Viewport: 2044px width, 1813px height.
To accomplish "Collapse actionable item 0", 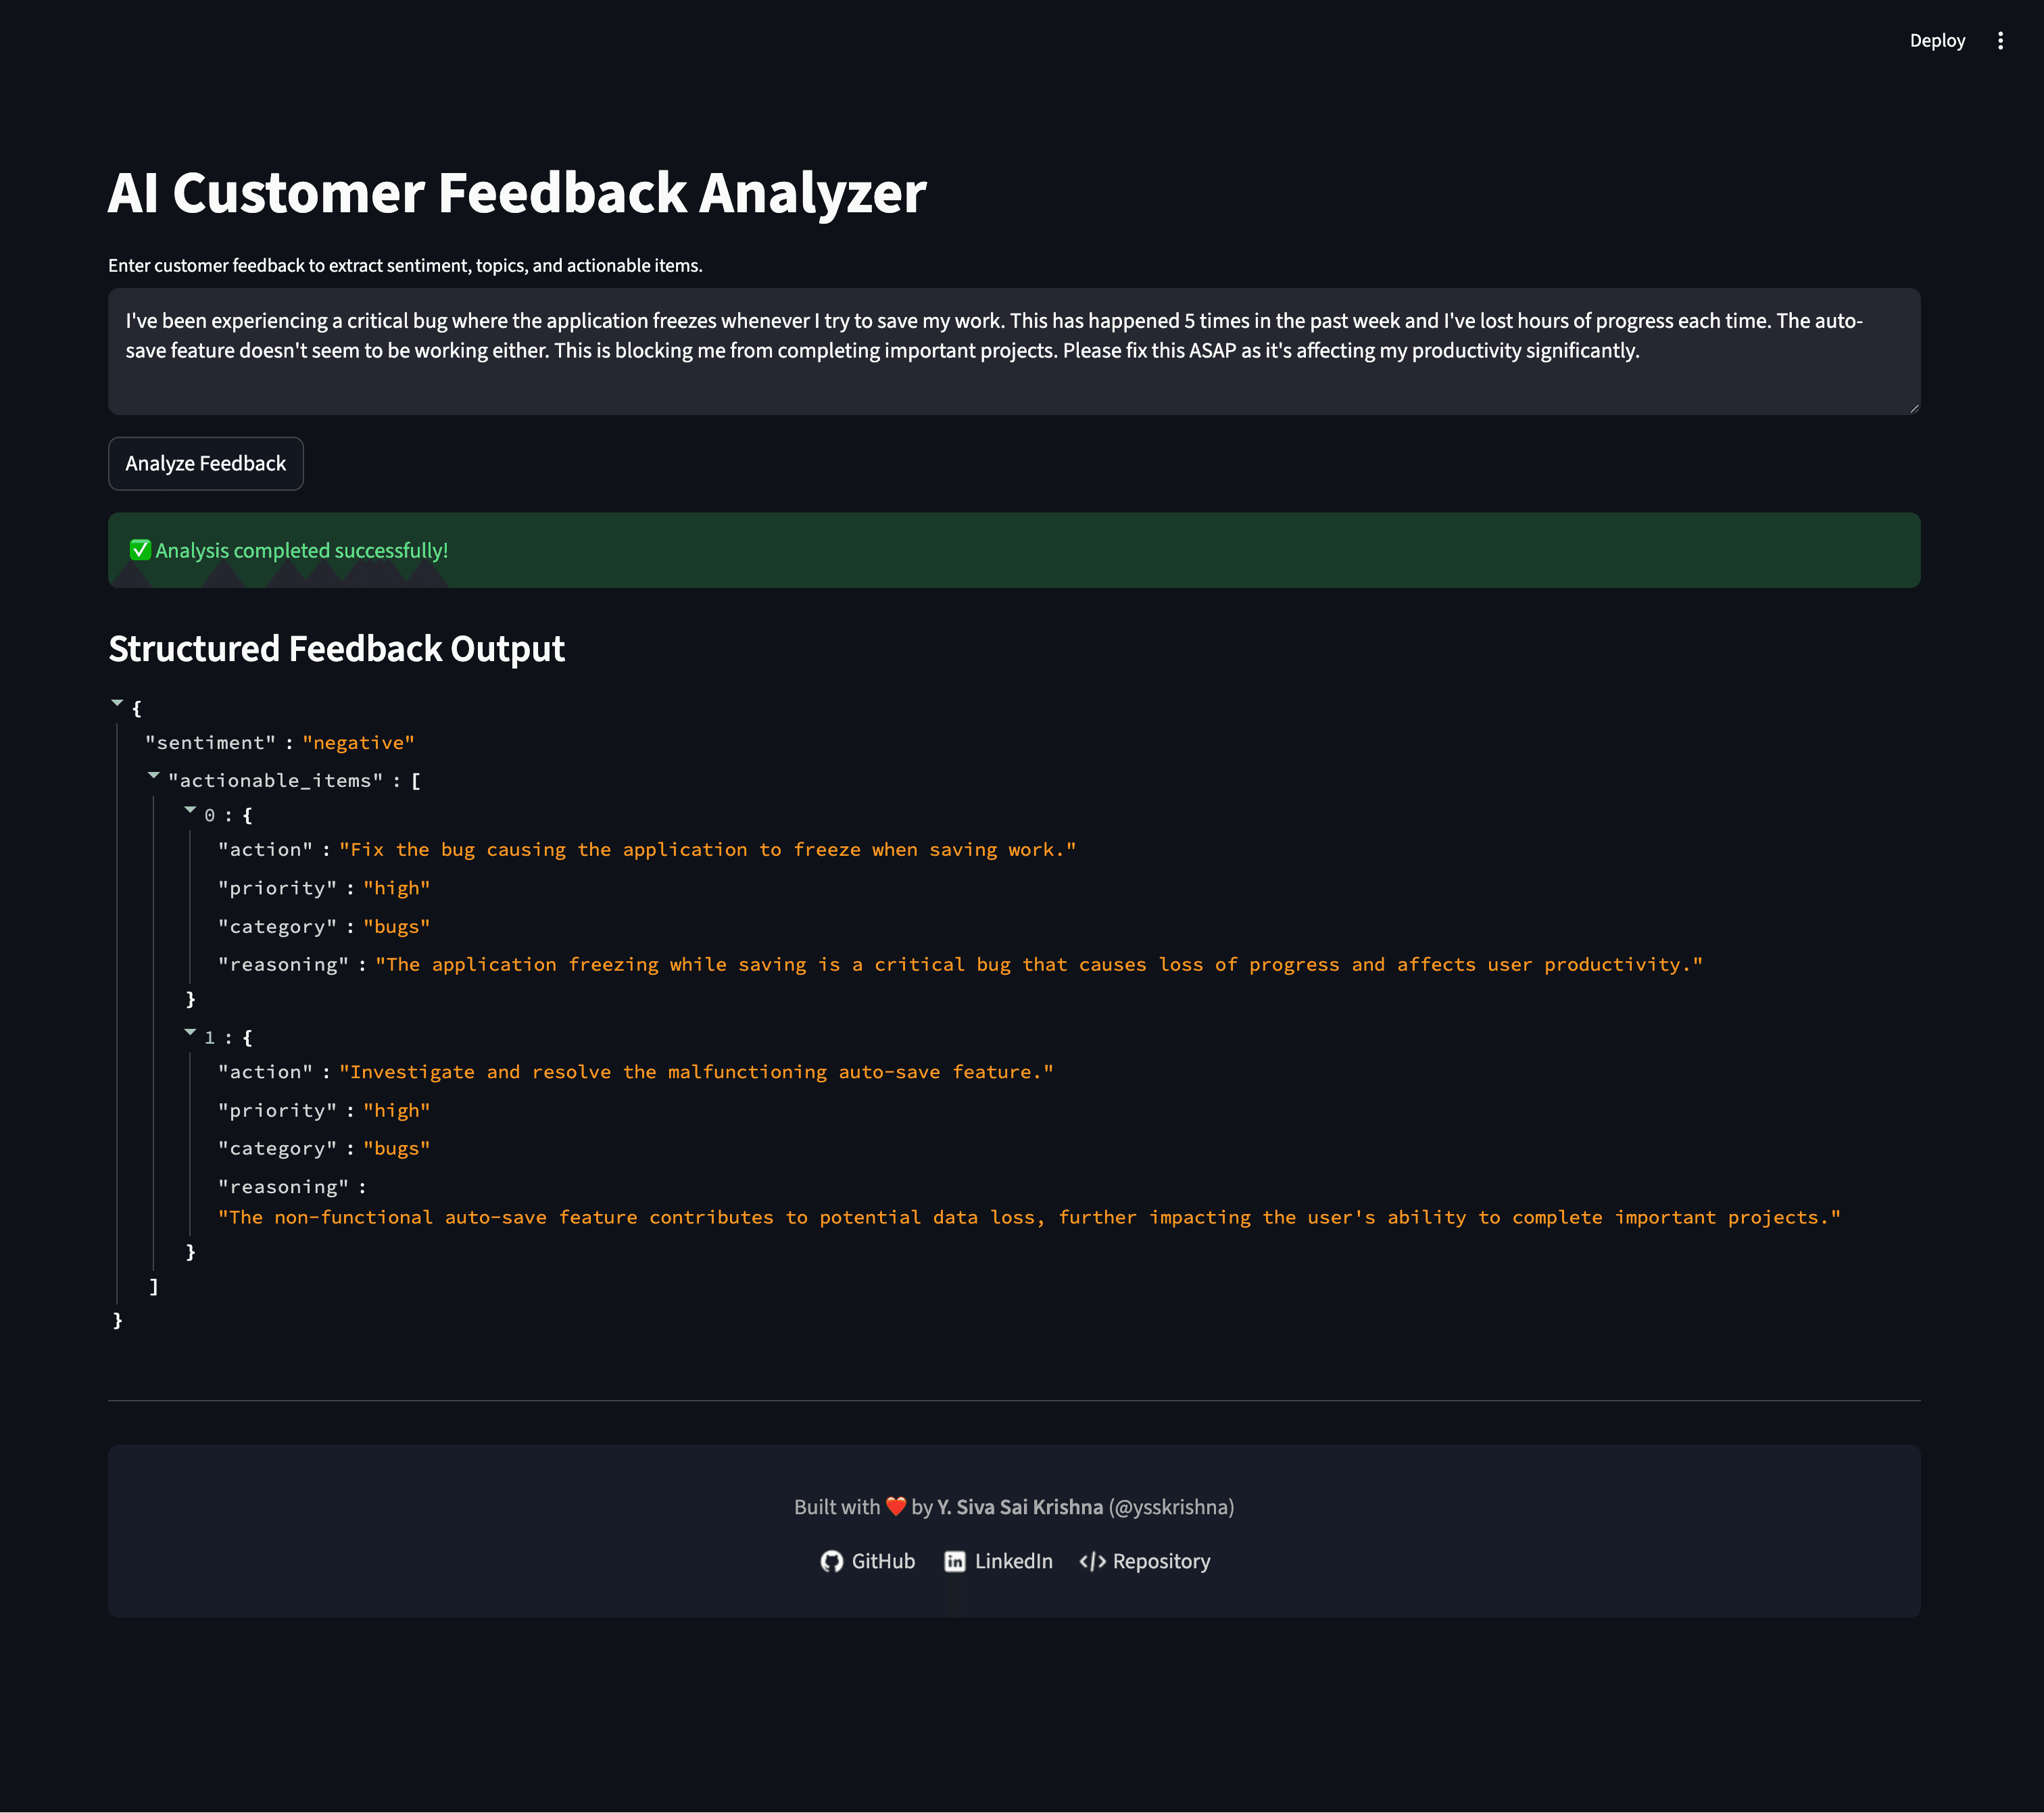I will click(190, 810).
